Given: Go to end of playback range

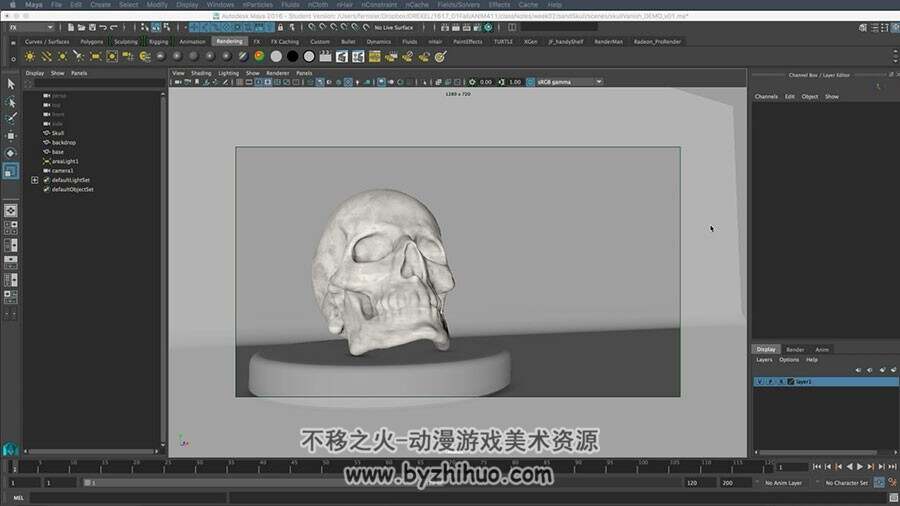Looking at the screenshot, I should (x=892, y=467).
